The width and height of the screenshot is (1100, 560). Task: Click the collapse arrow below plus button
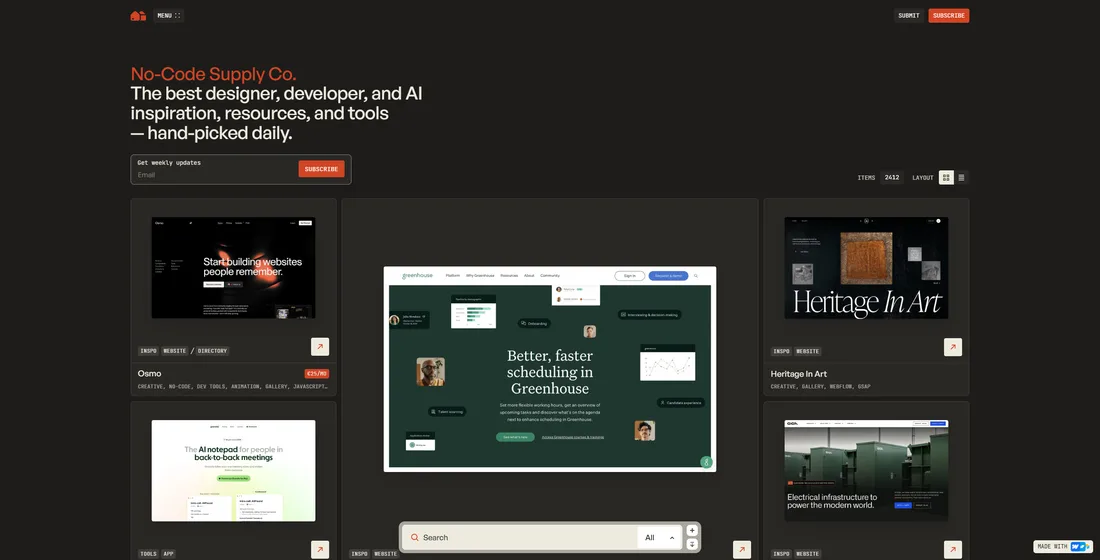pyautogui.click(x=692, y=545)
